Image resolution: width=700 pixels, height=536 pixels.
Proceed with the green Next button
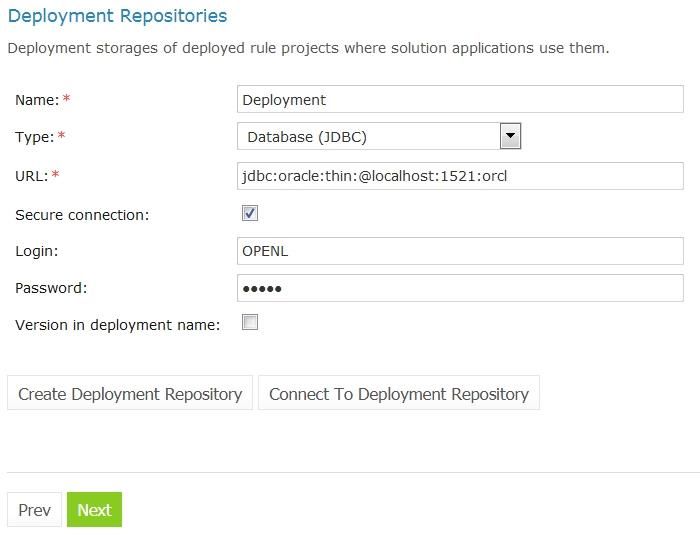[94, 509]
